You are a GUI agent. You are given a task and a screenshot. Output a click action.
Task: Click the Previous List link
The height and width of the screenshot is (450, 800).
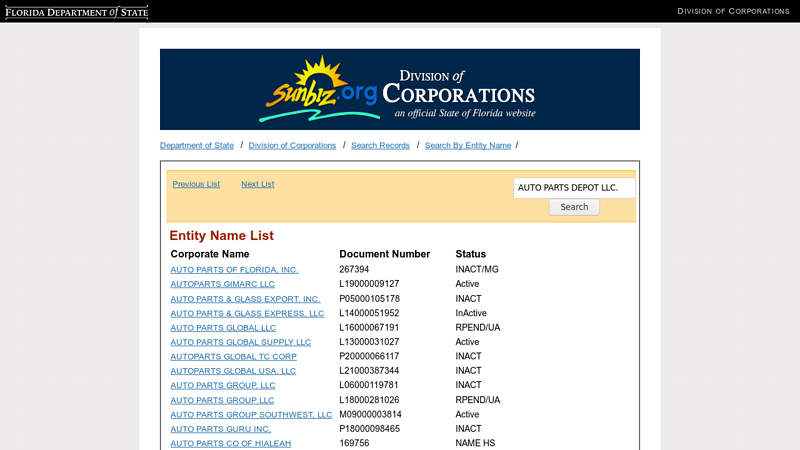(x=196, y=184)
